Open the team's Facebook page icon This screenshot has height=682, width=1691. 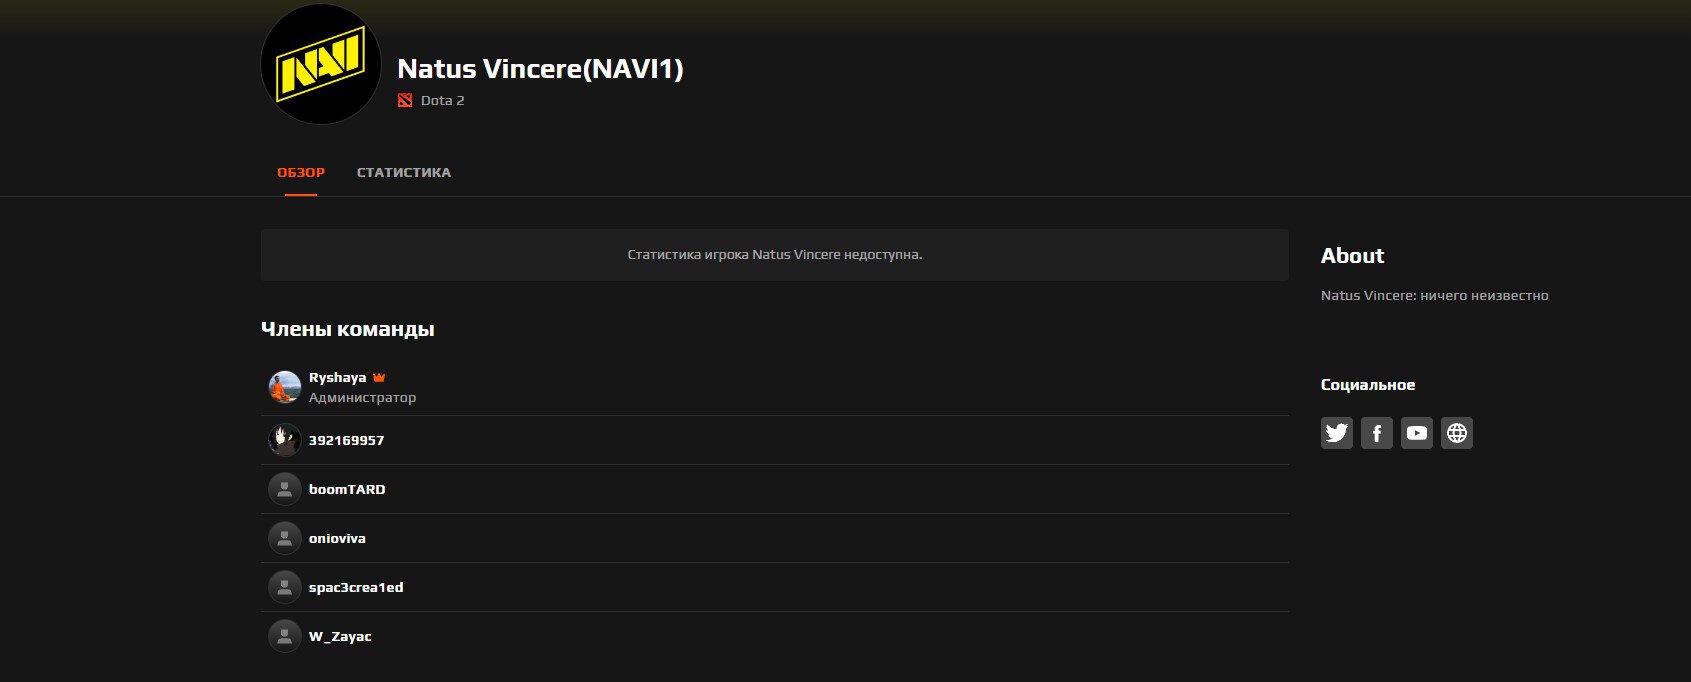point(1376,433)
